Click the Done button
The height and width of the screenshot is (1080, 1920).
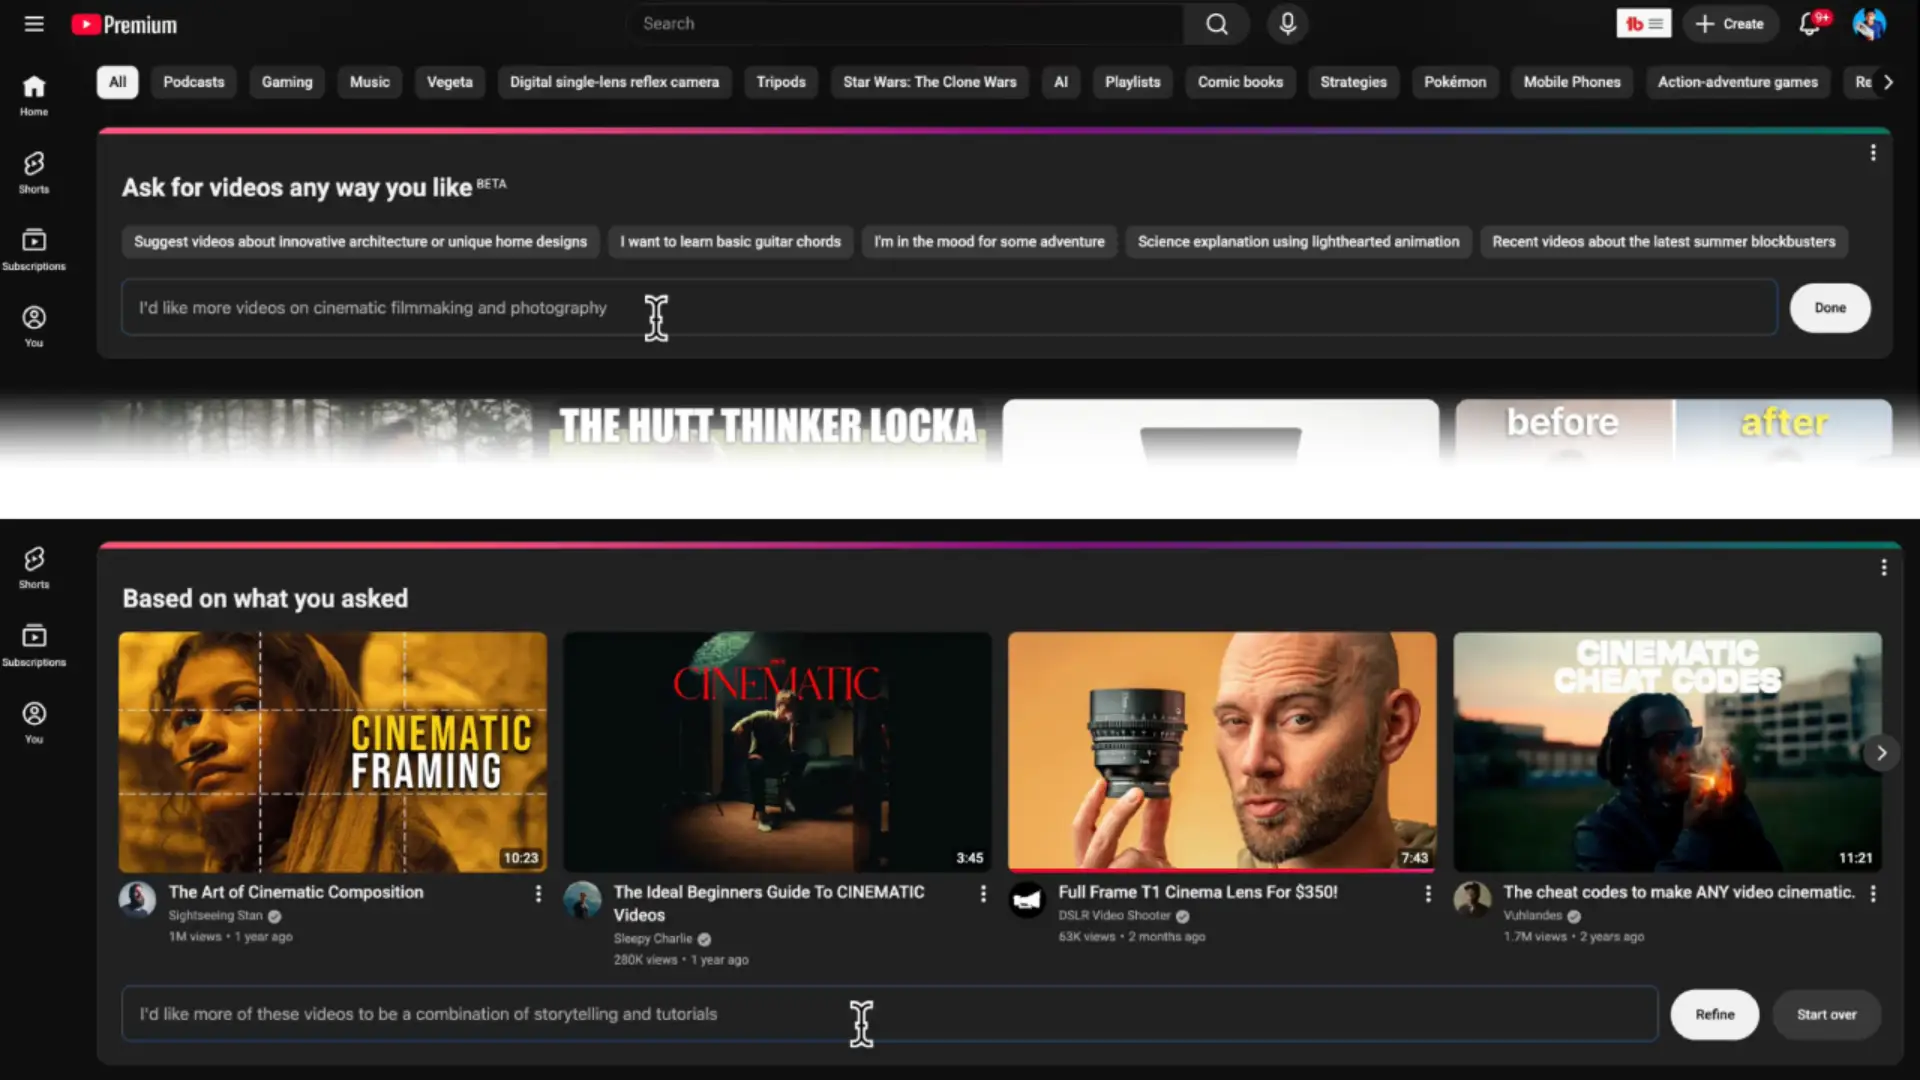click(x=1829, y=308)
